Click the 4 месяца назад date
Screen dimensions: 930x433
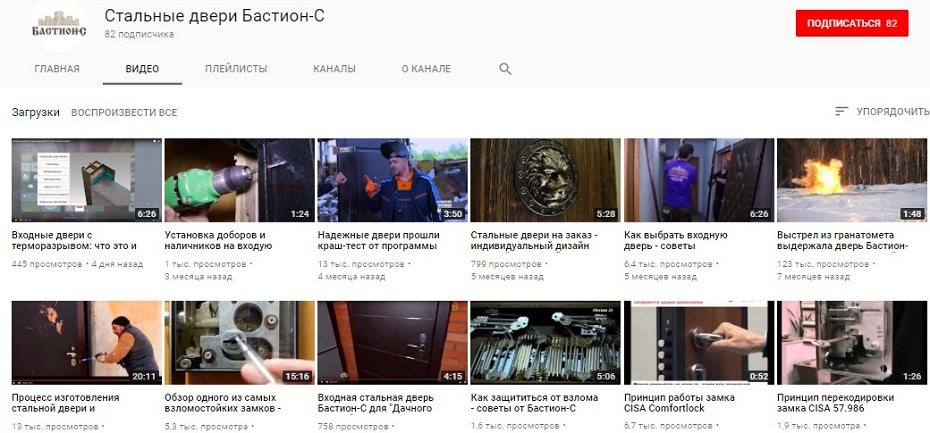[351, 276]
